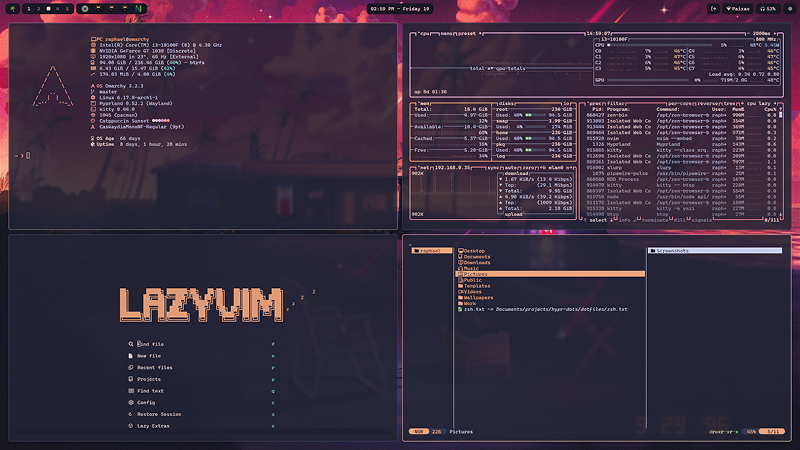Toggle reverse sorting in btop
This screenshot has width=800, height=450.
[708, 104]
